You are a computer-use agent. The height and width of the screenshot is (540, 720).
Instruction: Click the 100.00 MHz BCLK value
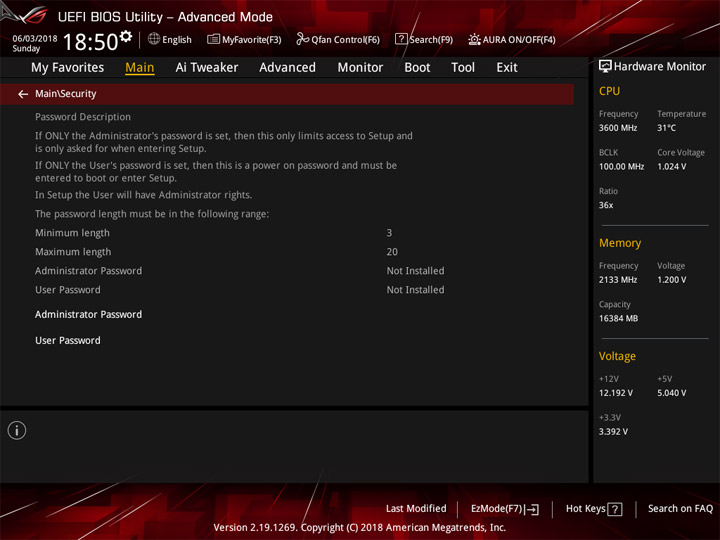click(x=622, y=167)
